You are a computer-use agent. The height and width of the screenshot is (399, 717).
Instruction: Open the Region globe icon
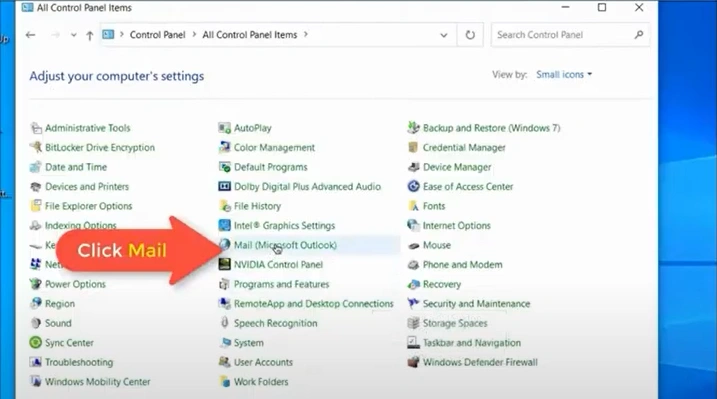(x=36, y=303)
